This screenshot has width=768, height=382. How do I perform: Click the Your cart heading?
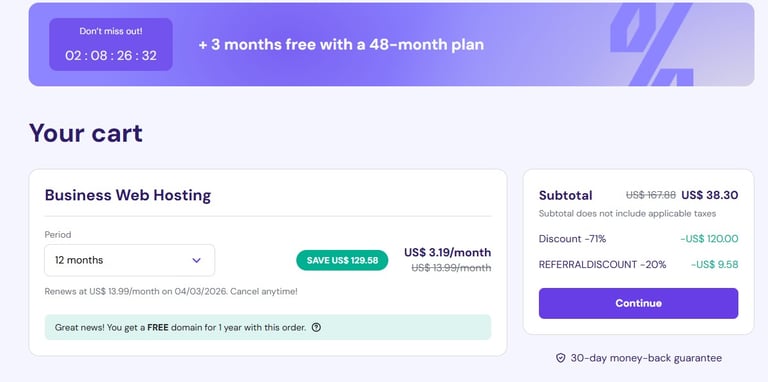point(86,133)
